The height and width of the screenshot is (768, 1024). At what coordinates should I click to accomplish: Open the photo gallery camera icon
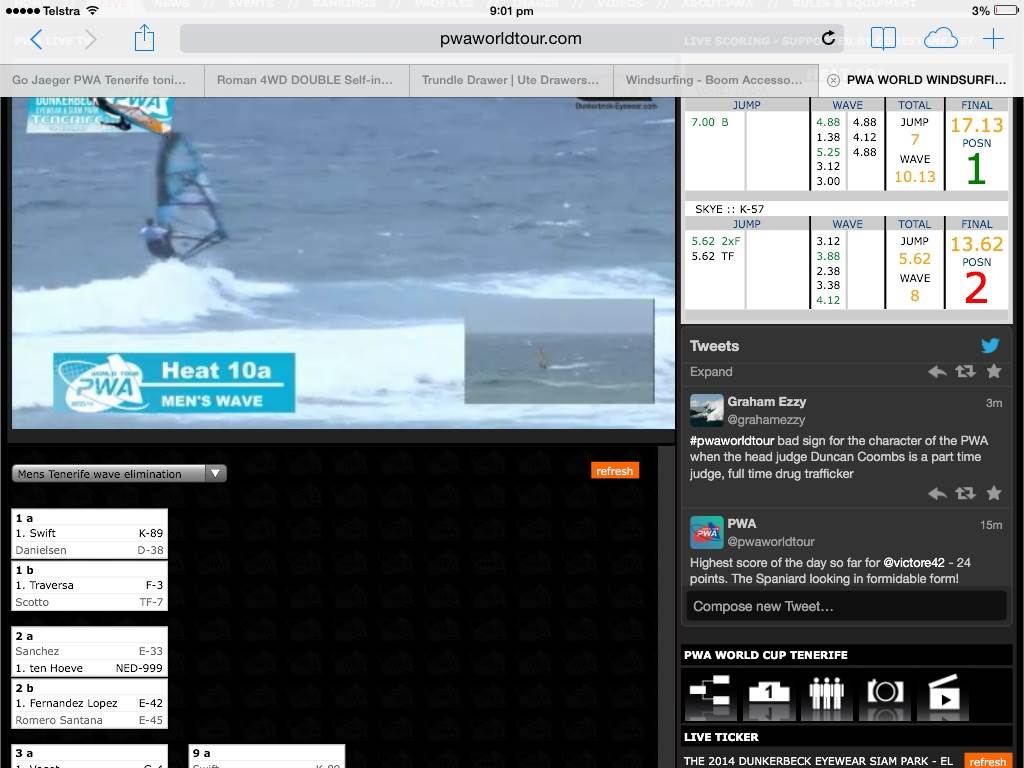coord(885,693)
